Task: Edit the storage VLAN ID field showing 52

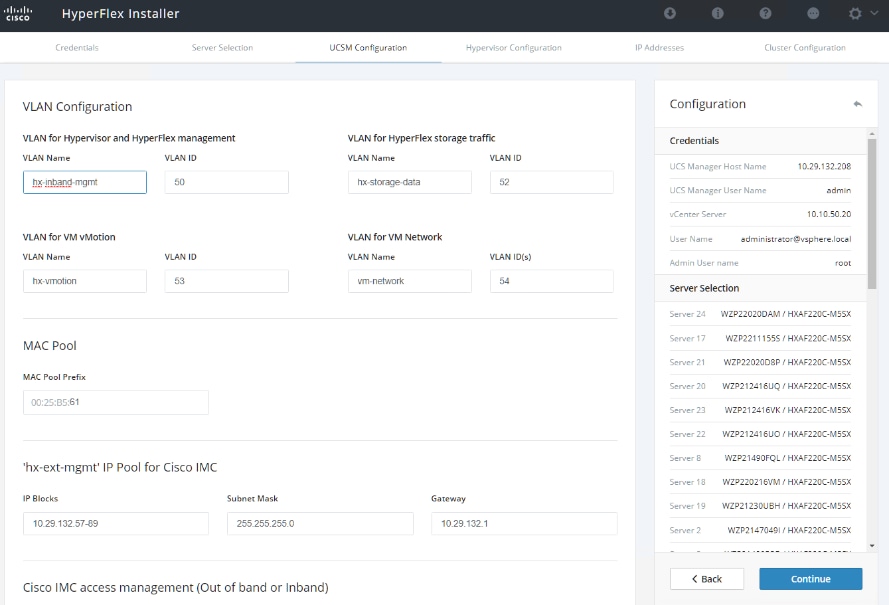Action: [x=552, y=182]
